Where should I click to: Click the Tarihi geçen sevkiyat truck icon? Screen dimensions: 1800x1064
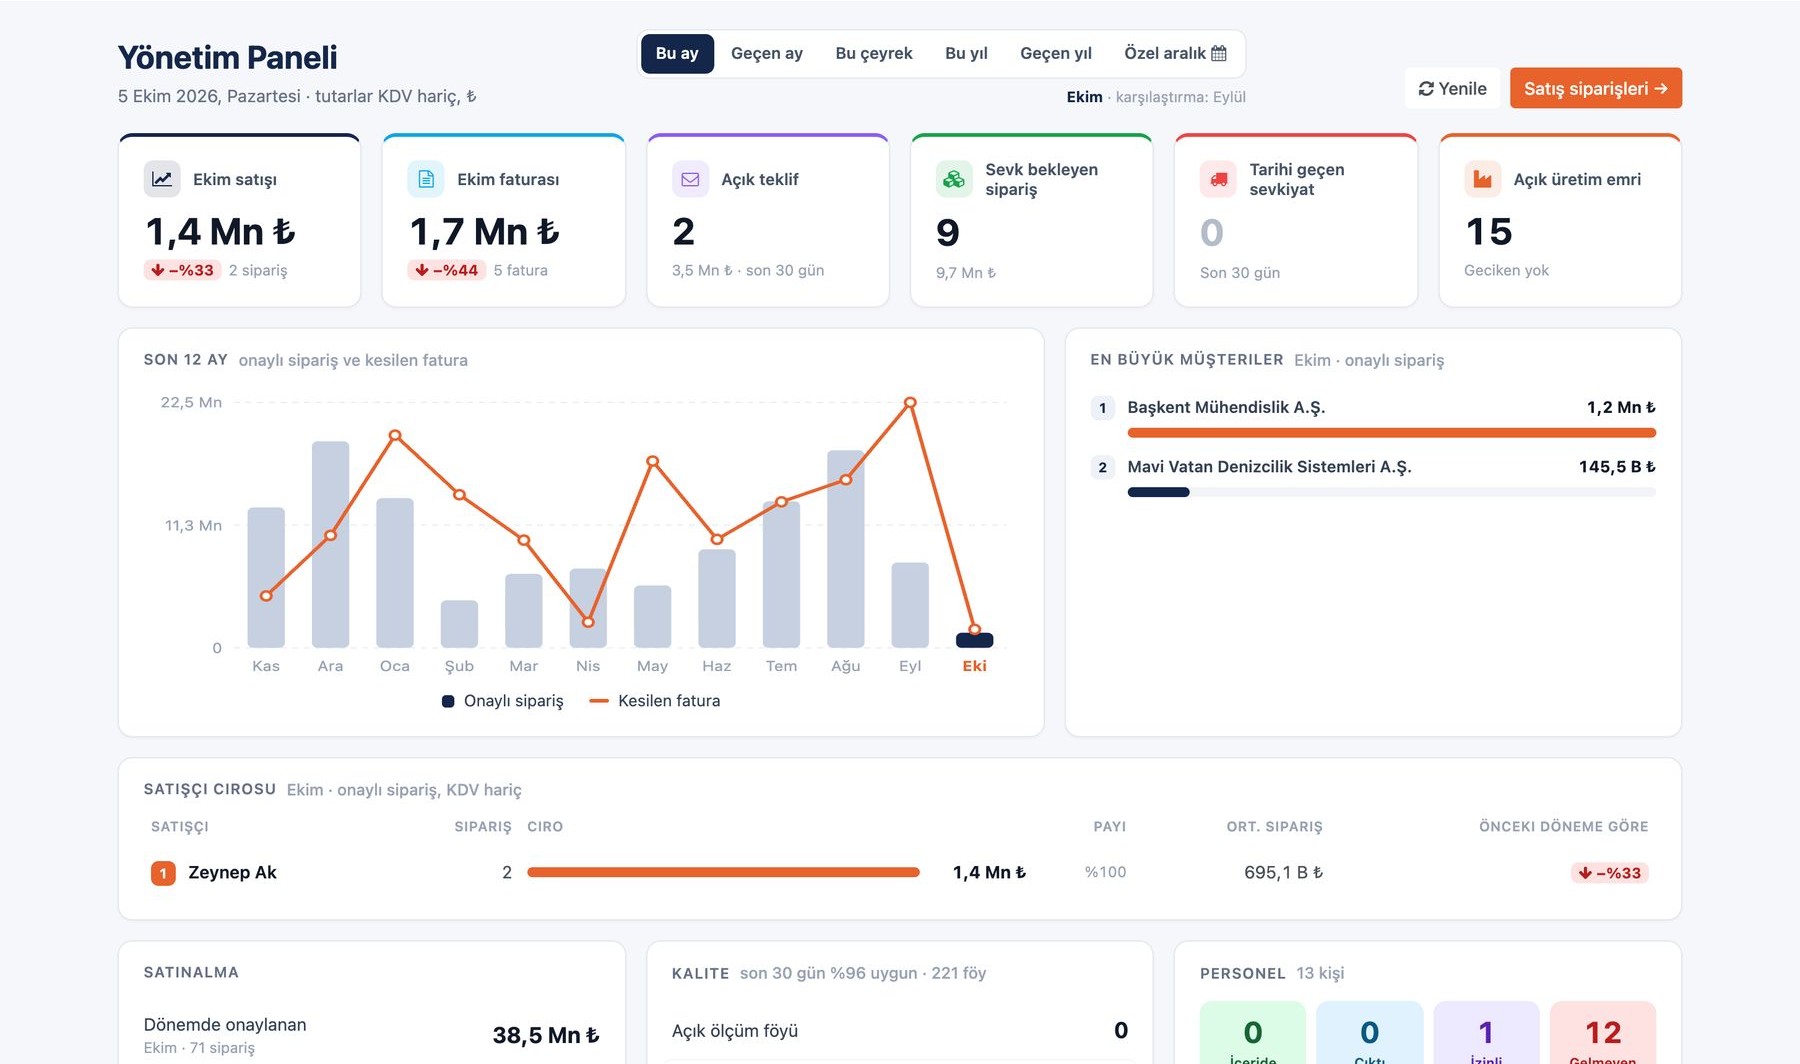pyautogui.click(x=1218, y=179)
